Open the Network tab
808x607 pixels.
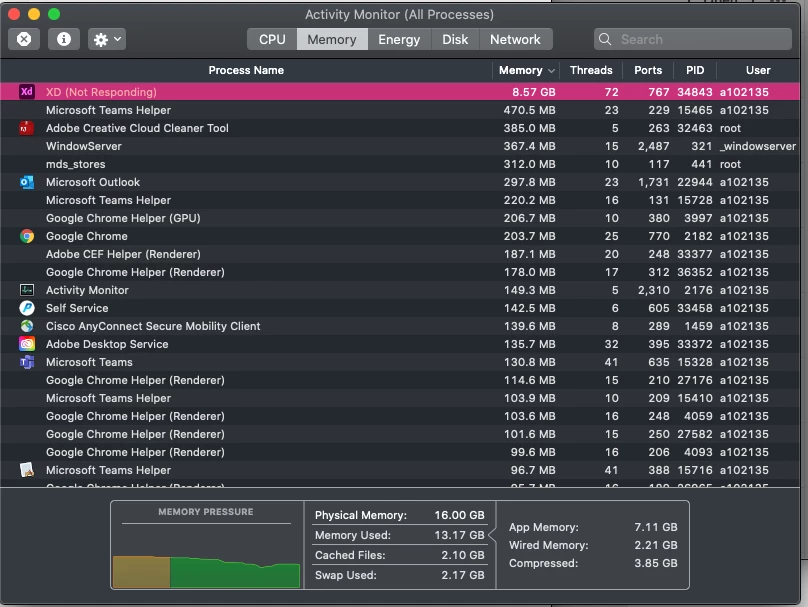pos(515,39)
